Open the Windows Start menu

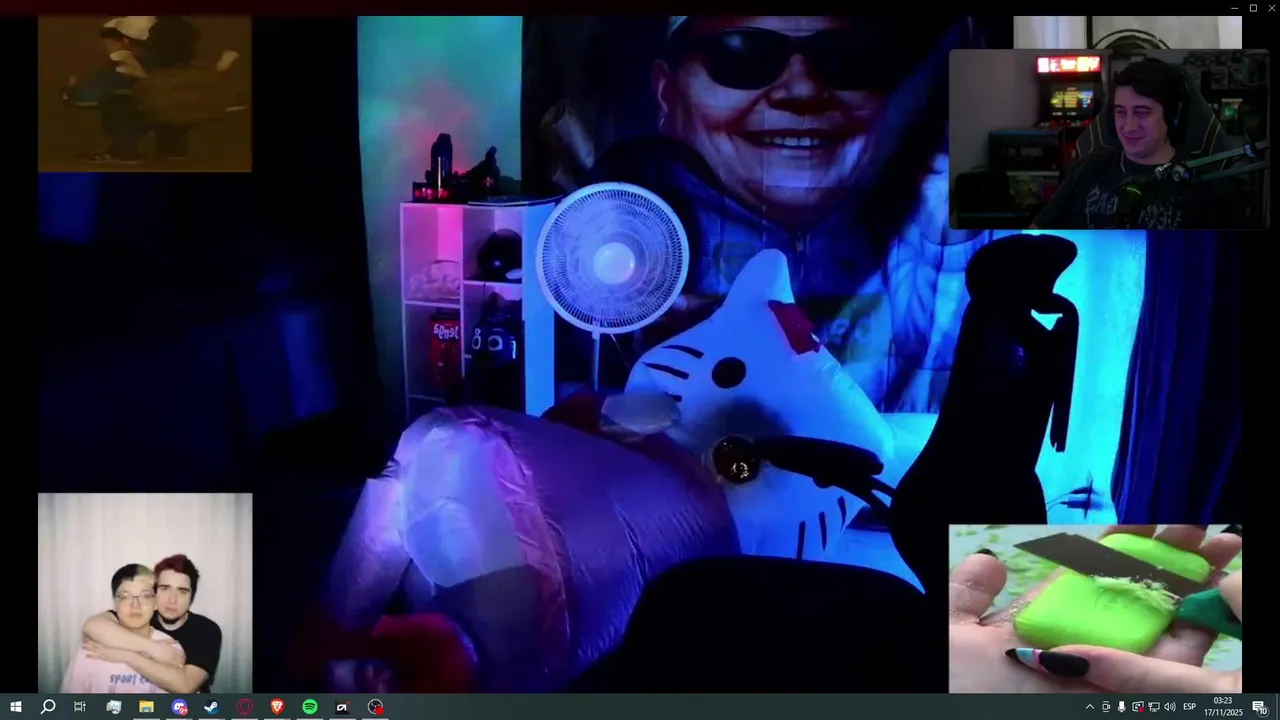15,707
